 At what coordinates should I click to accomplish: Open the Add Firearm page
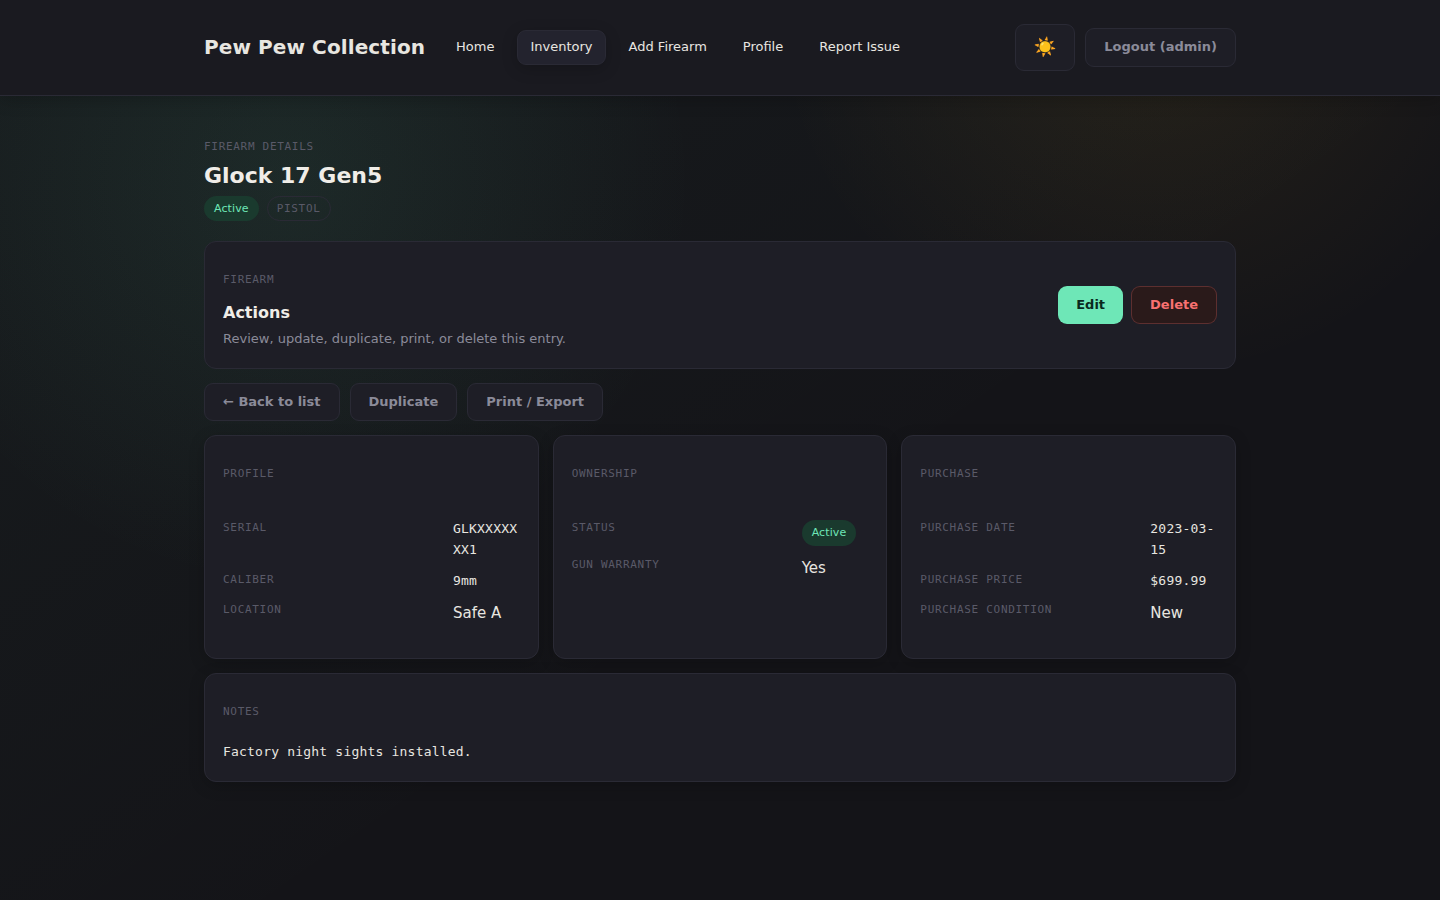click(667, 47)
